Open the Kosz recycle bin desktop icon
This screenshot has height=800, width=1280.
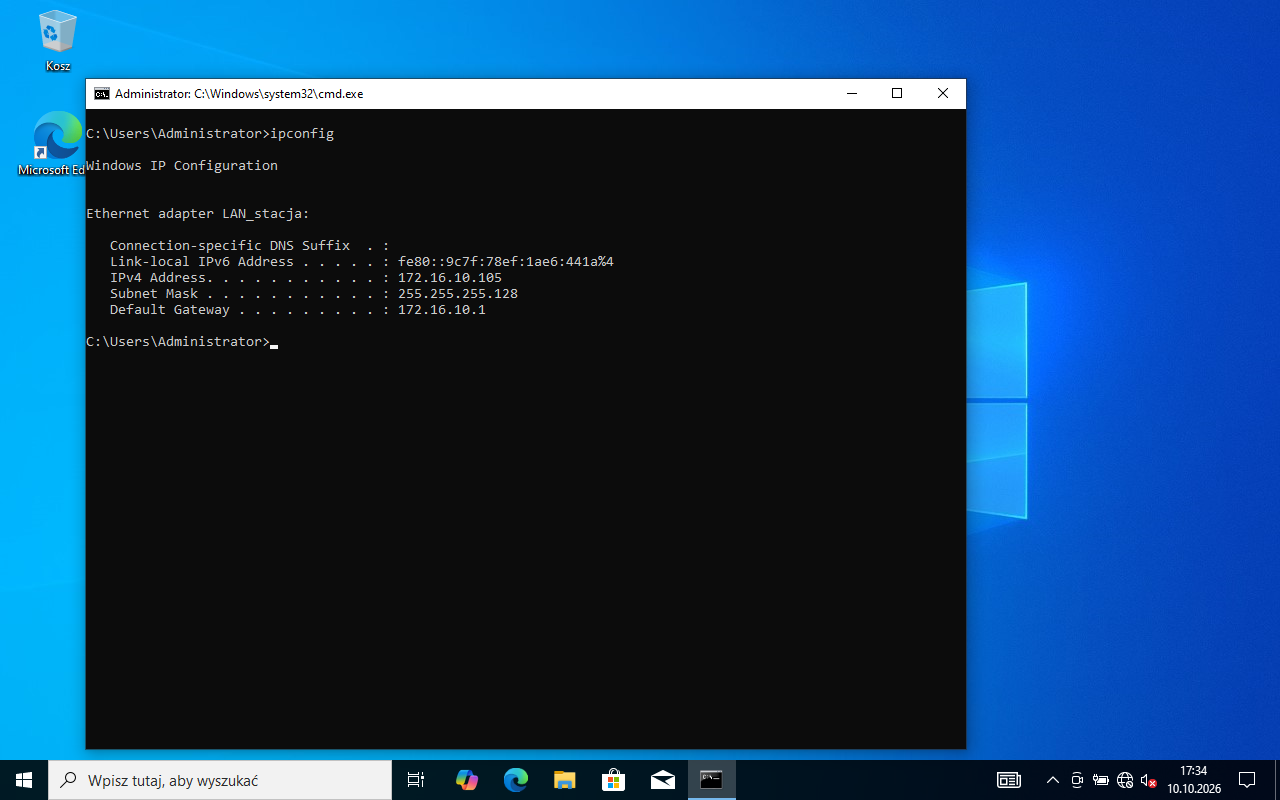click(x=58, y=41)
